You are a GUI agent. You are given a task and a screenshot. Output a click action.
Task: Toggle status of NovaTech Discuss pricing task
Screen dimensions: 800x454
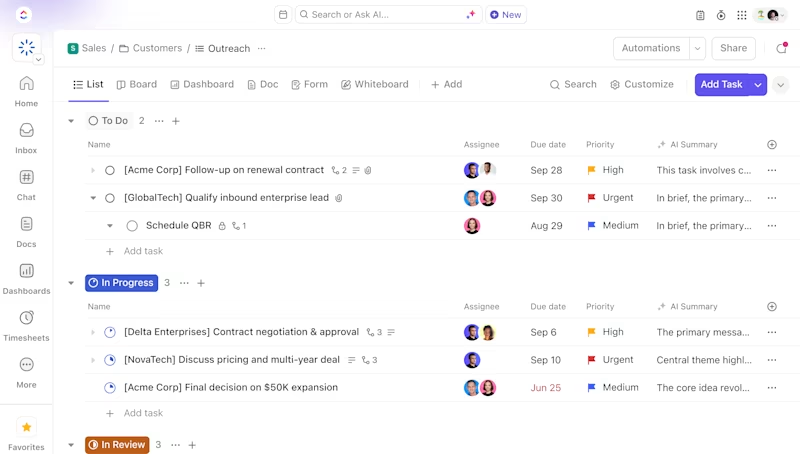110,360
